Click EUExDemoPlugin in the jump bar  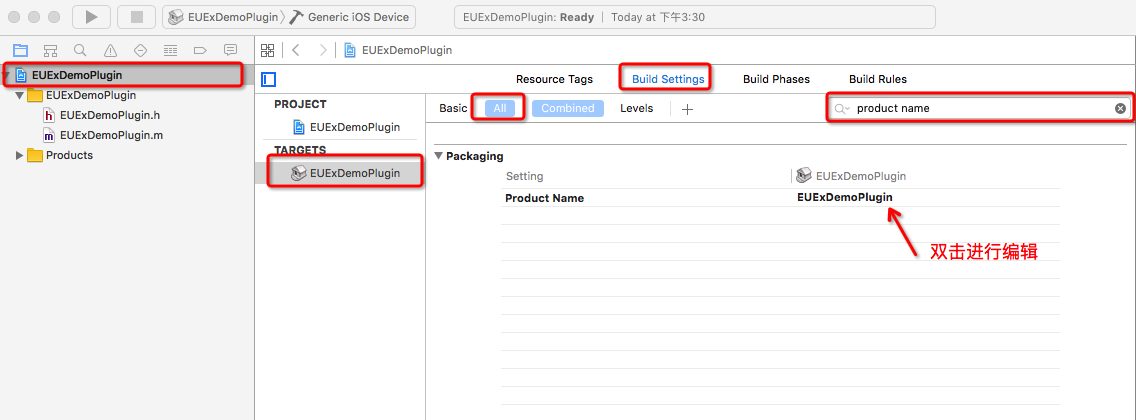[x=407, y=50]
